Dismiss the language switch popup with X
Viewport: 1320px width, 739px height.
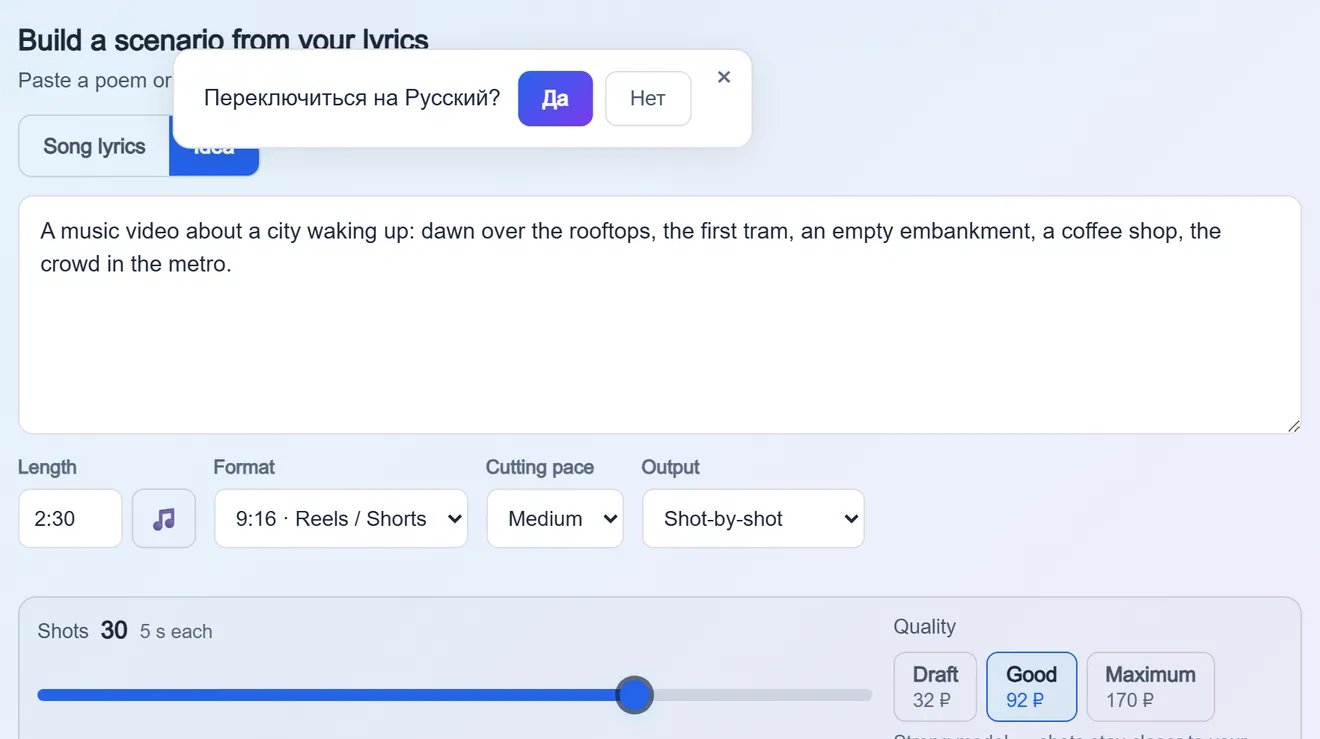pyautogui.click(x=724, y=77)
